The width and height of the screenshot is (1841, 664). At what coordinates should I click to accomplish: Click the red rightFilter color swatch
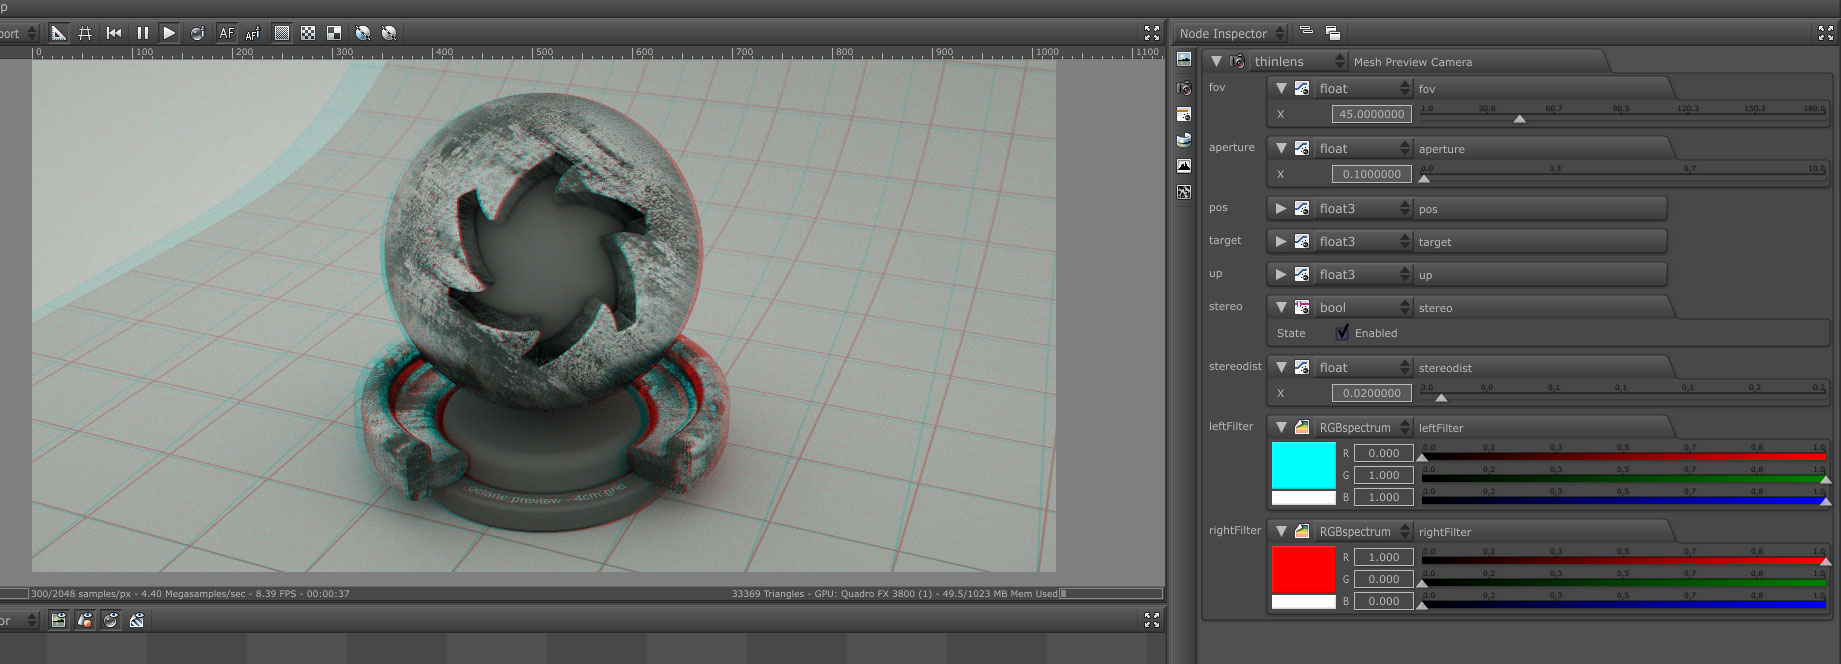[1303, 570]
